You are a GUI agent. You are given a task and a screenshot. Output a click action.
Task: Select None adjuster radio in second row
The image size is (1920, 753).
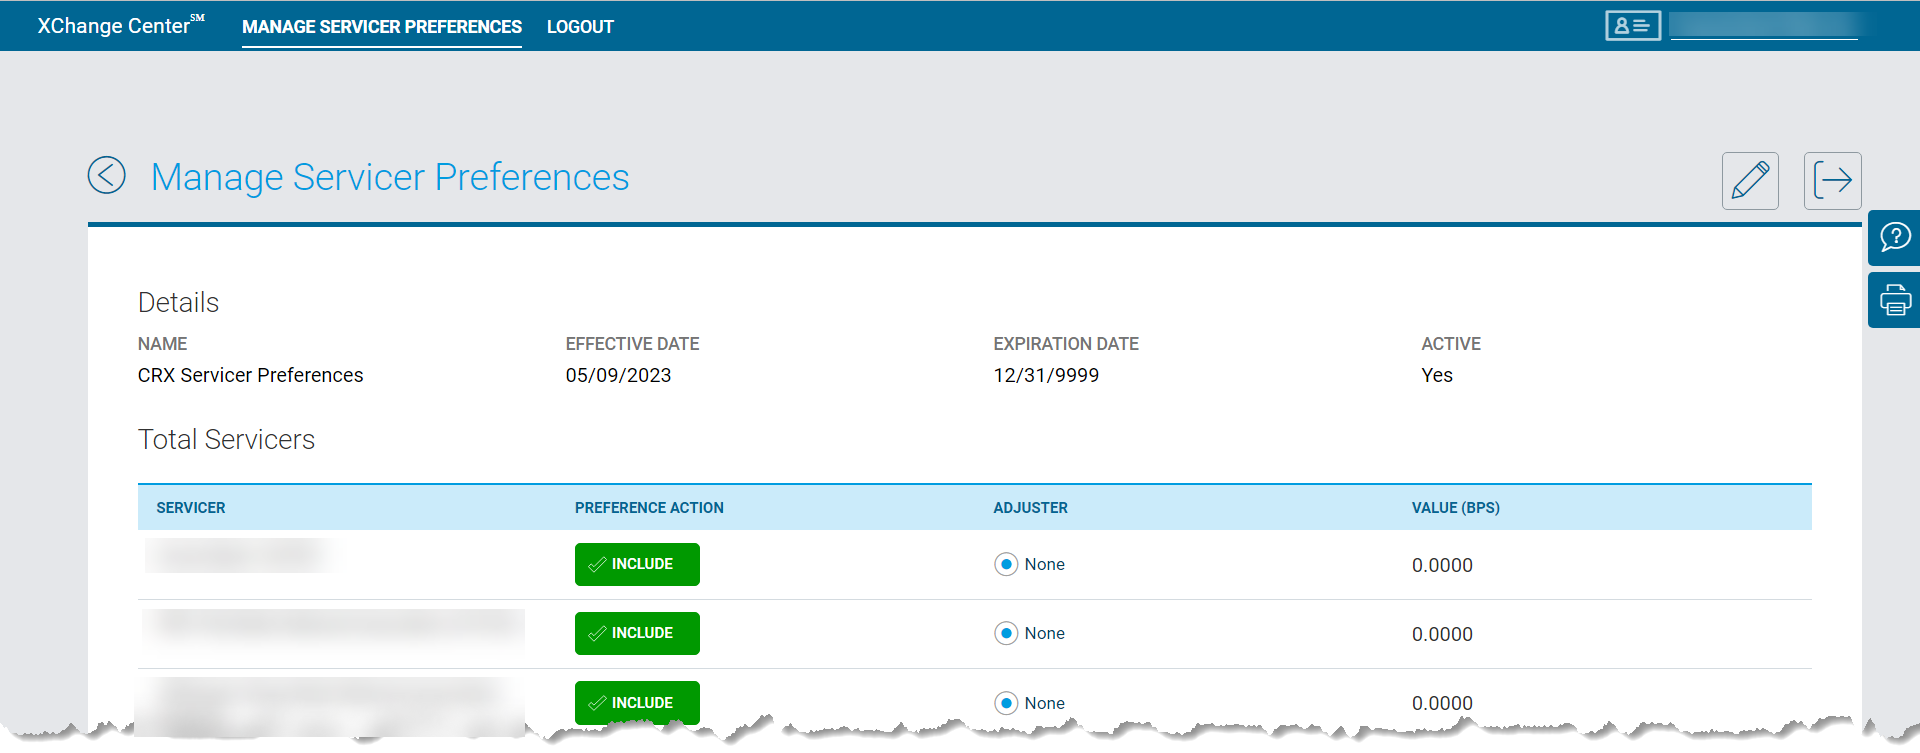pyautogui.click(x=1006, y=634)
